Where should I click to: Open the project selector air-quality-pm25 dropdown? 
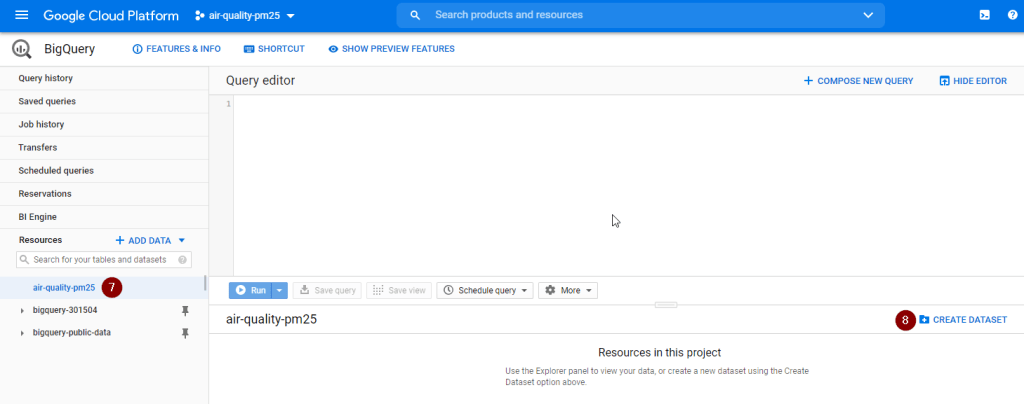coord(245,16)
